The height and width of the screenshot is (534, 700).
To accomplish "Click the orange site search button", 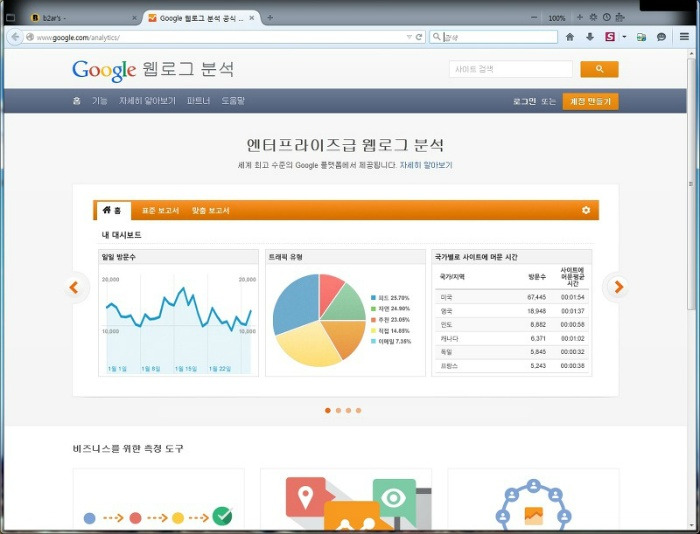I will (599, 69).
